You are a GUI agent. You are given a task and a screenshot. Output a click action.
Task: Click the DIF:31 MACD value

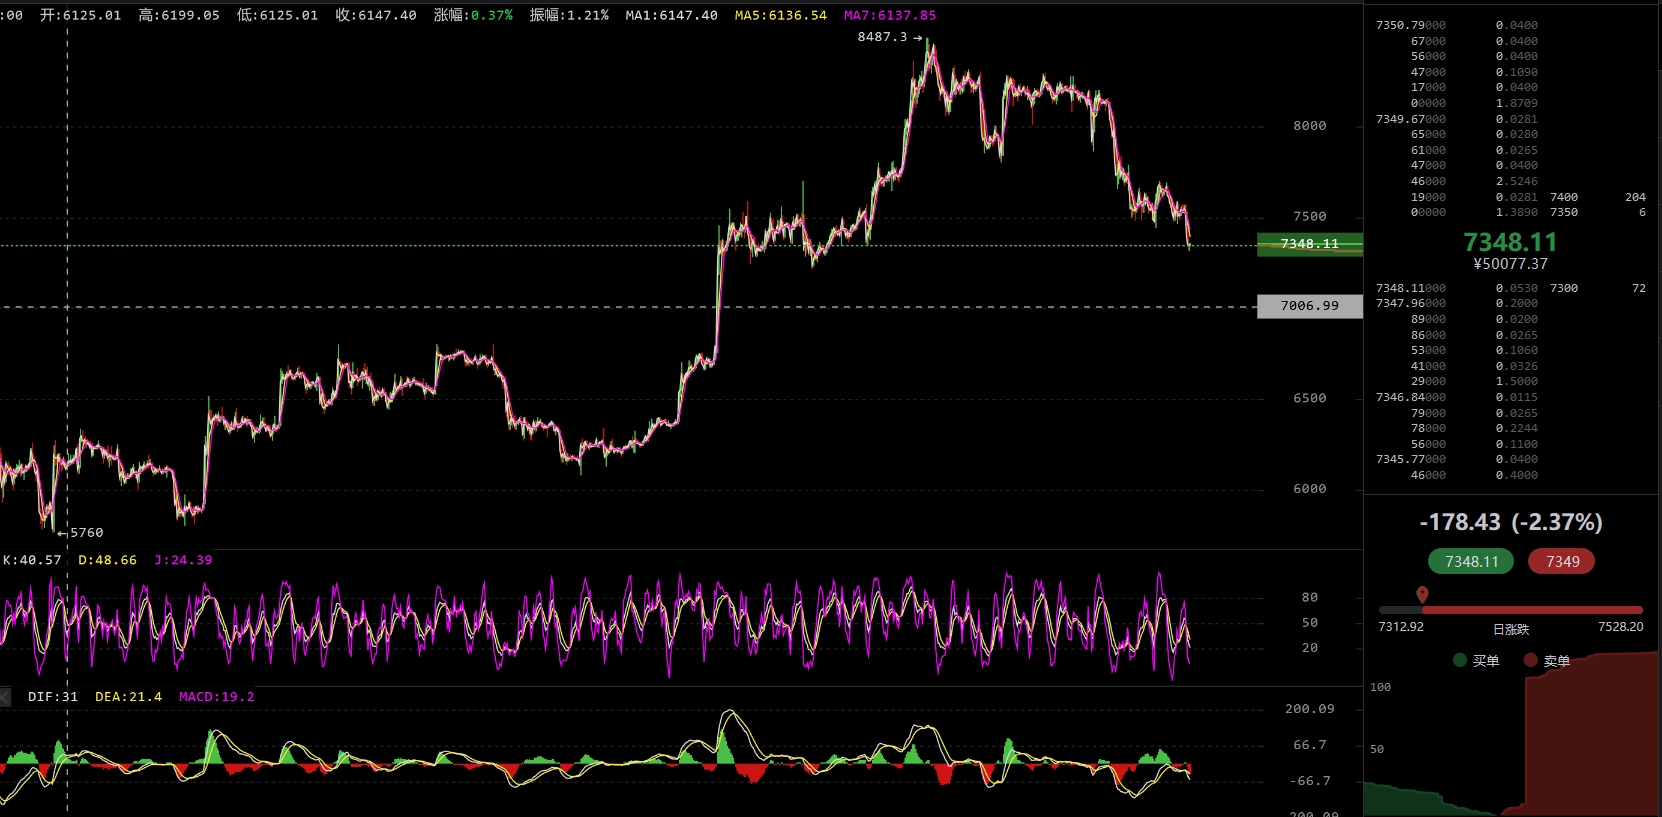coord(53,697)
